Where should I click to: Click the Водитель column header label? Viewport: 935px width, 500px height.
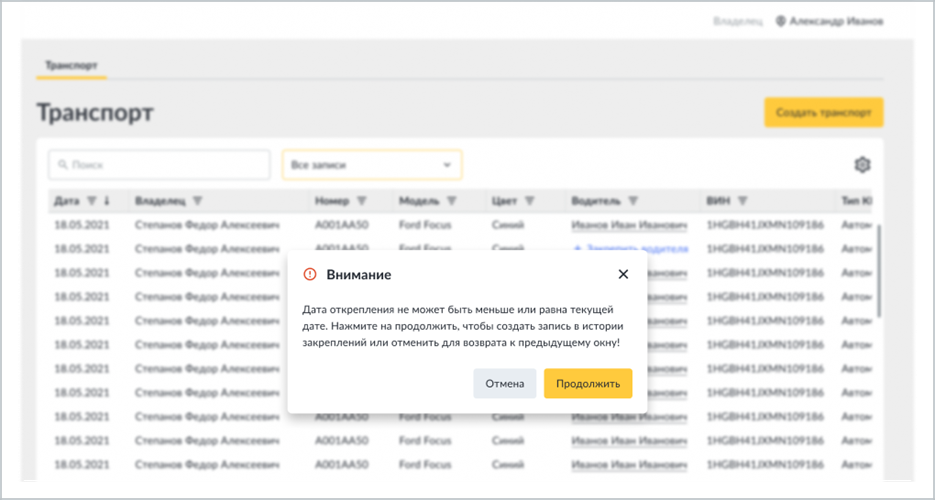[x=596, y=201]
